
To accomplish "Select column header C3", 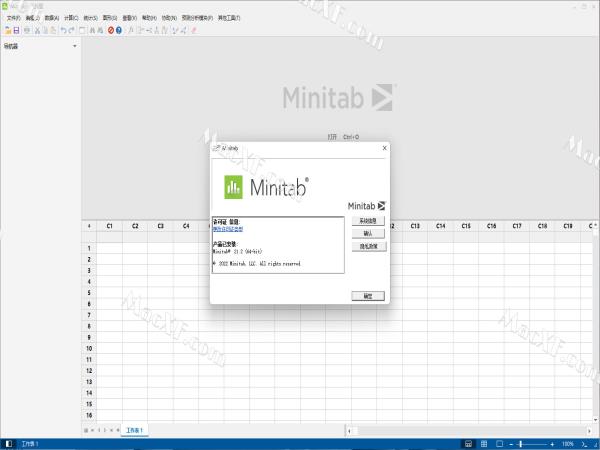I will [160, 226].
